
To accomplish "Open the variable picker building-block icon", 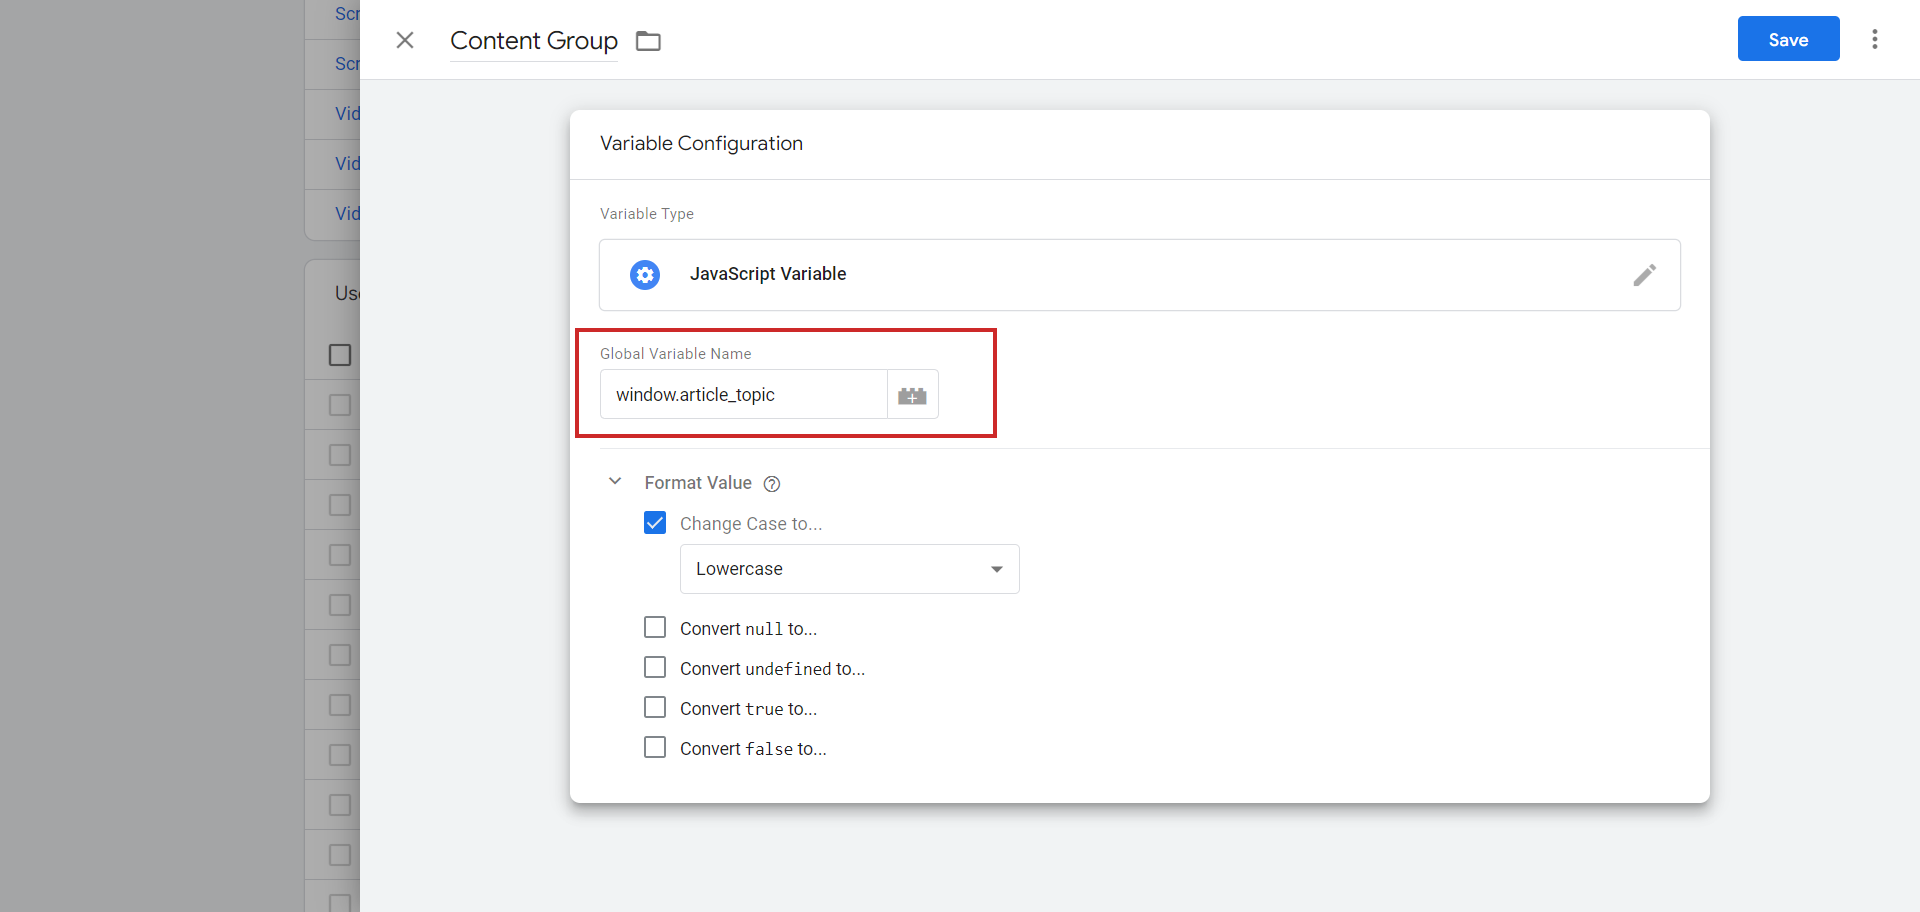I will [912, 394].
